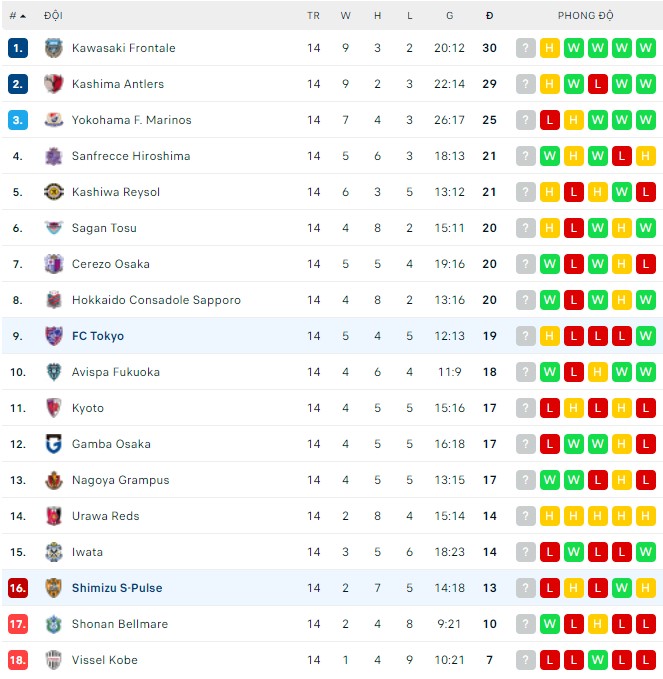The image size is (663, 679).
Task: Click the Kashiwa Reysol team crest
Action: 54,192
